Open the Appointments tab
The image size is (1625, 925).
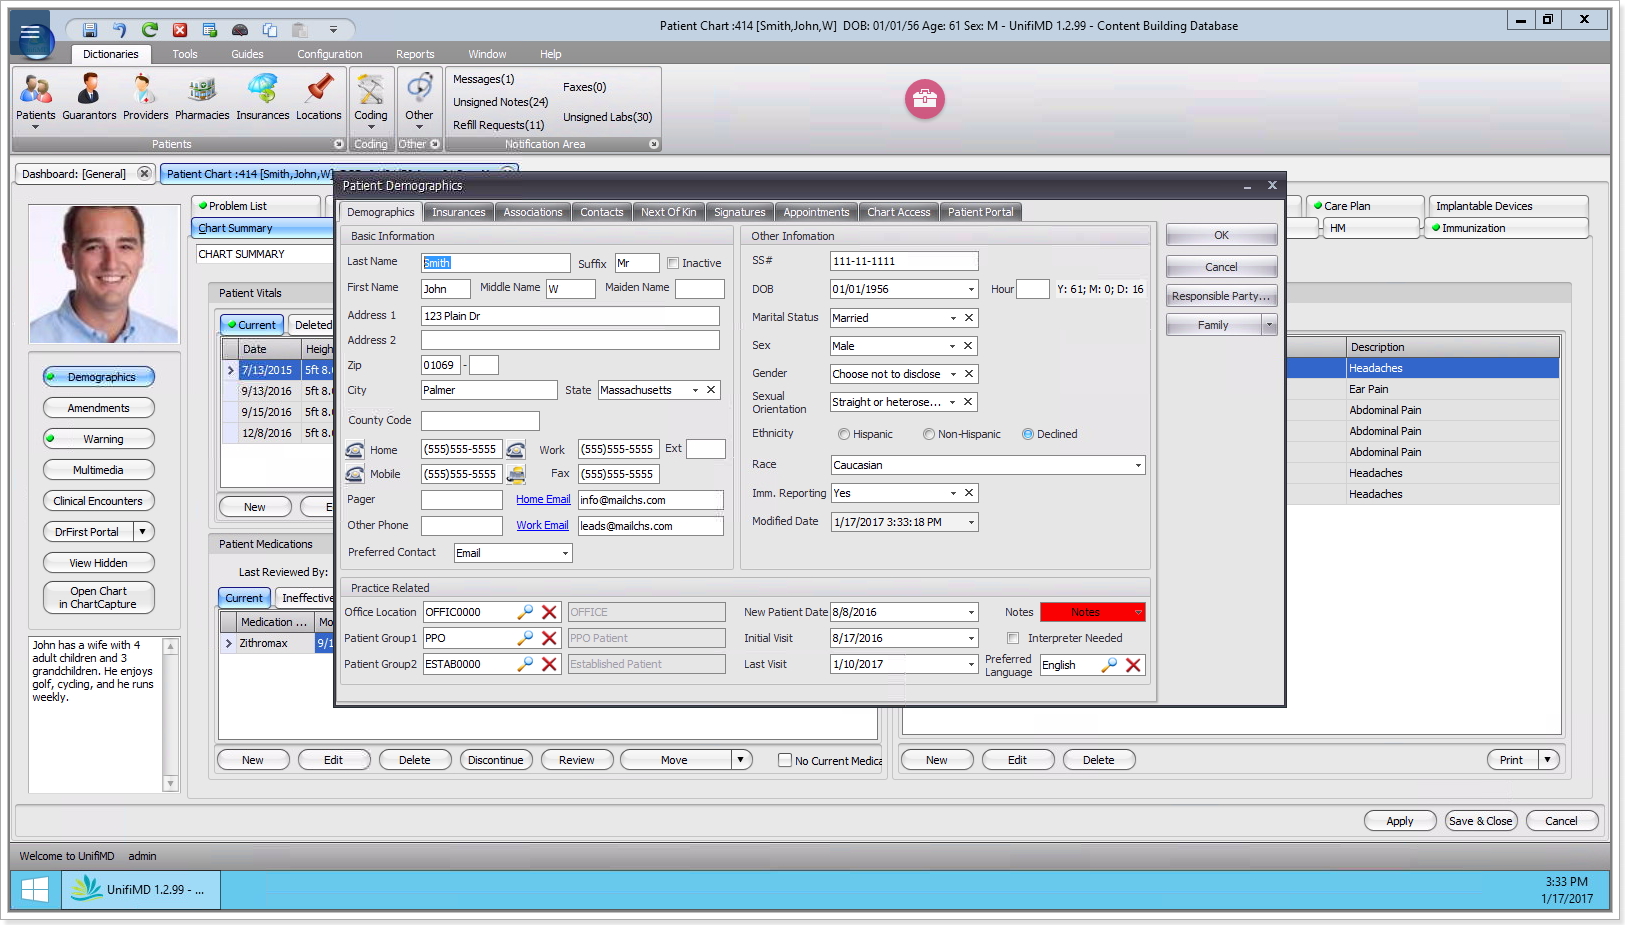(816, 212)
